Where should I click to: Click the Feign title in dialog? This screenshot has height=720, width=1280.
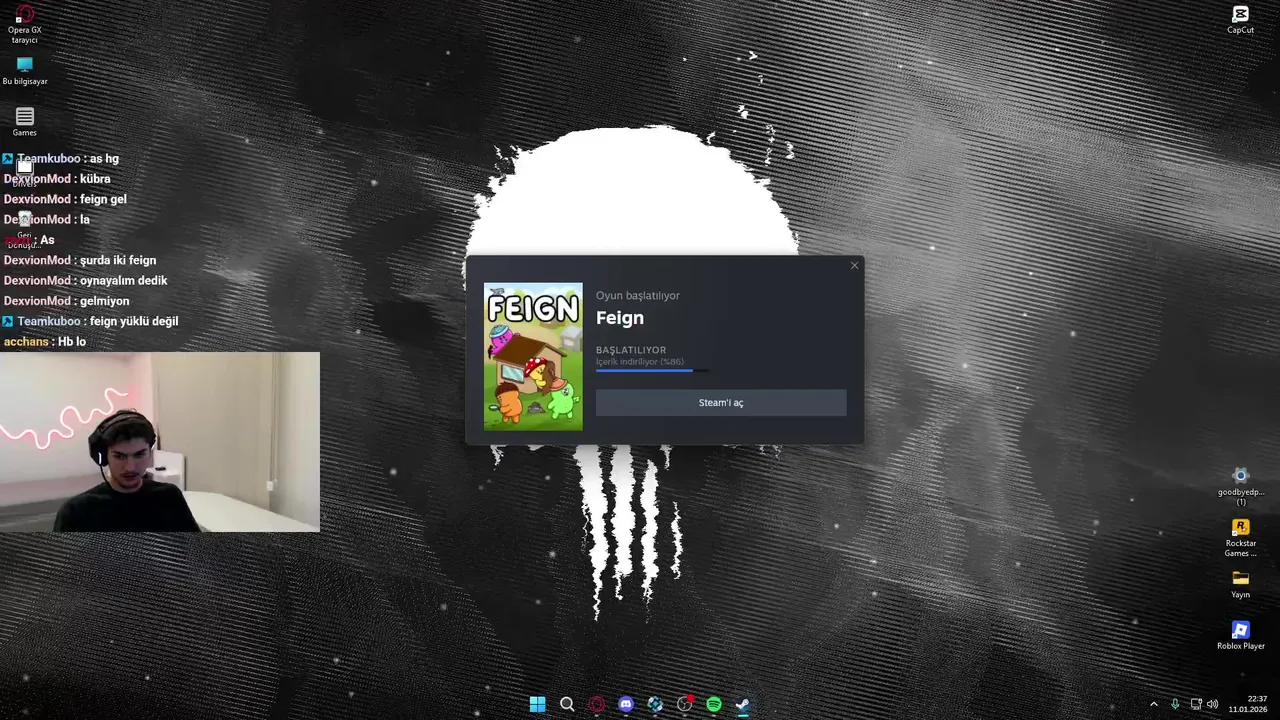click(x=620, y=318)
